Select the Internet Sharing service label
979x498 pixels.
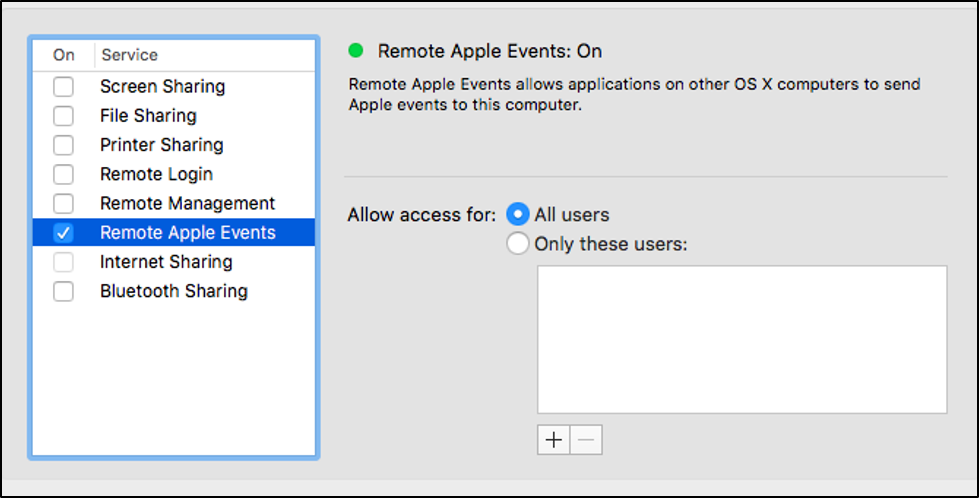[x=166, y=262]
